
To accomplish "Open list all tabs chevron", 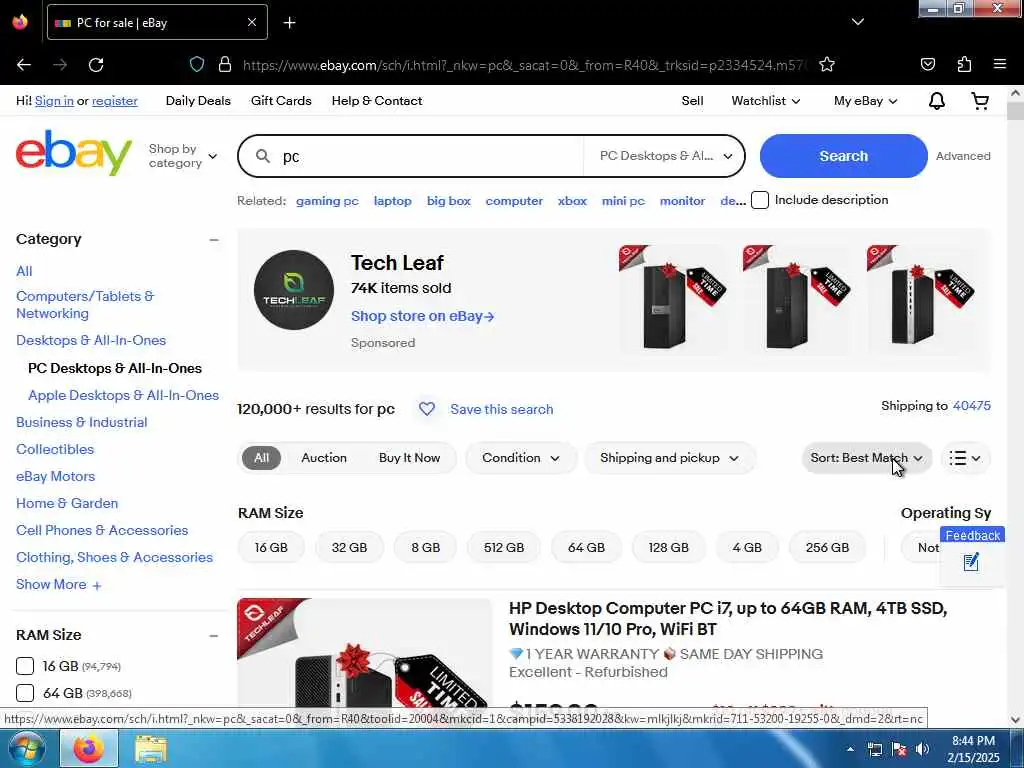I will [x=858, y=22].
